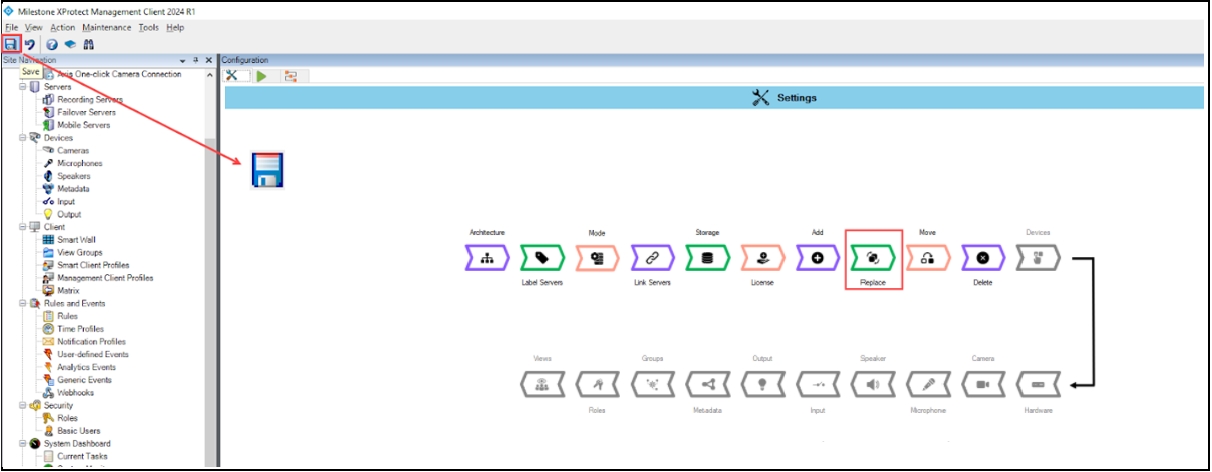1212x472 pixels.
Task: Open the Maintenance menu
Action: (106, 27)
